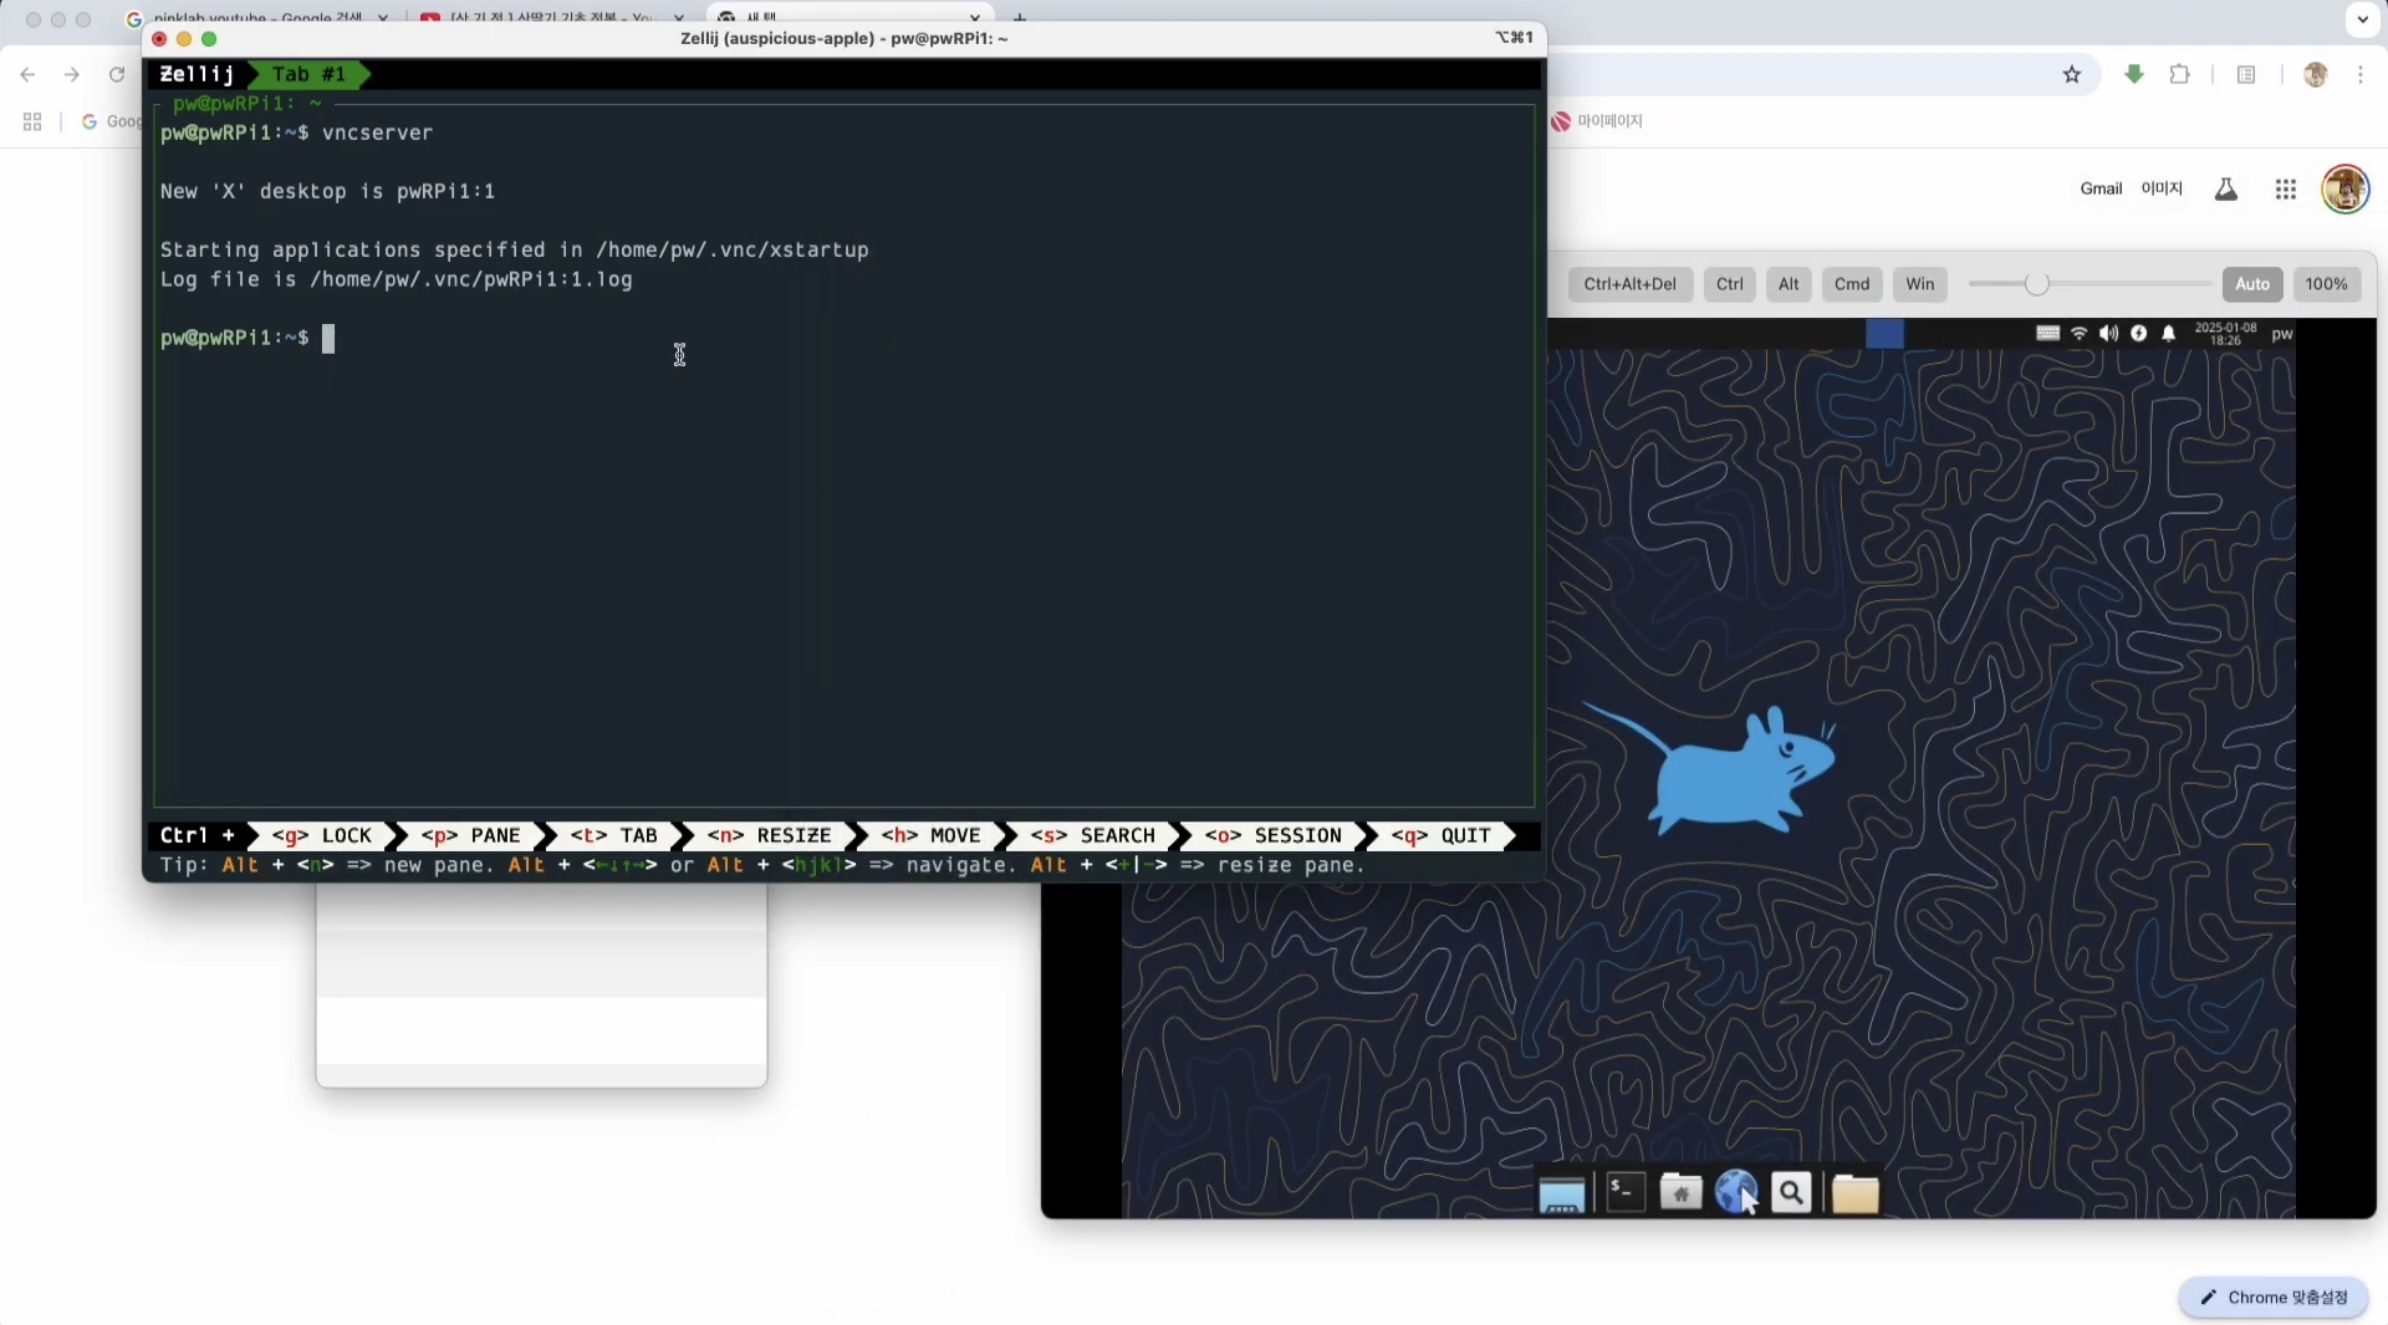Bookmark the page with the star icon

tap(2071, 75)
